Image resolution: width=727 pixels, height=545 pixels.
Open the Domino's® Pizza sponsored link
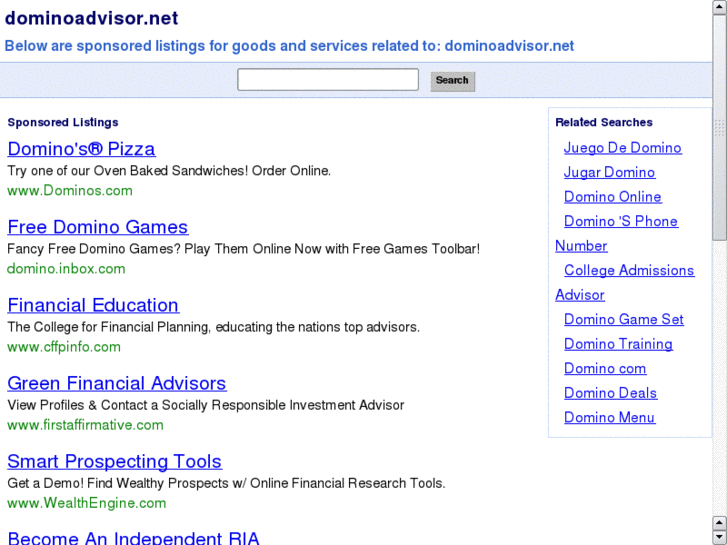pos(81,149)
